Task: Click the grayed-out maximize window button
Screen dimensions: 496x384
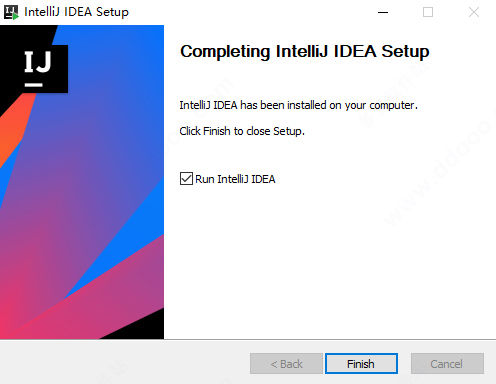Action: (428, 12)
